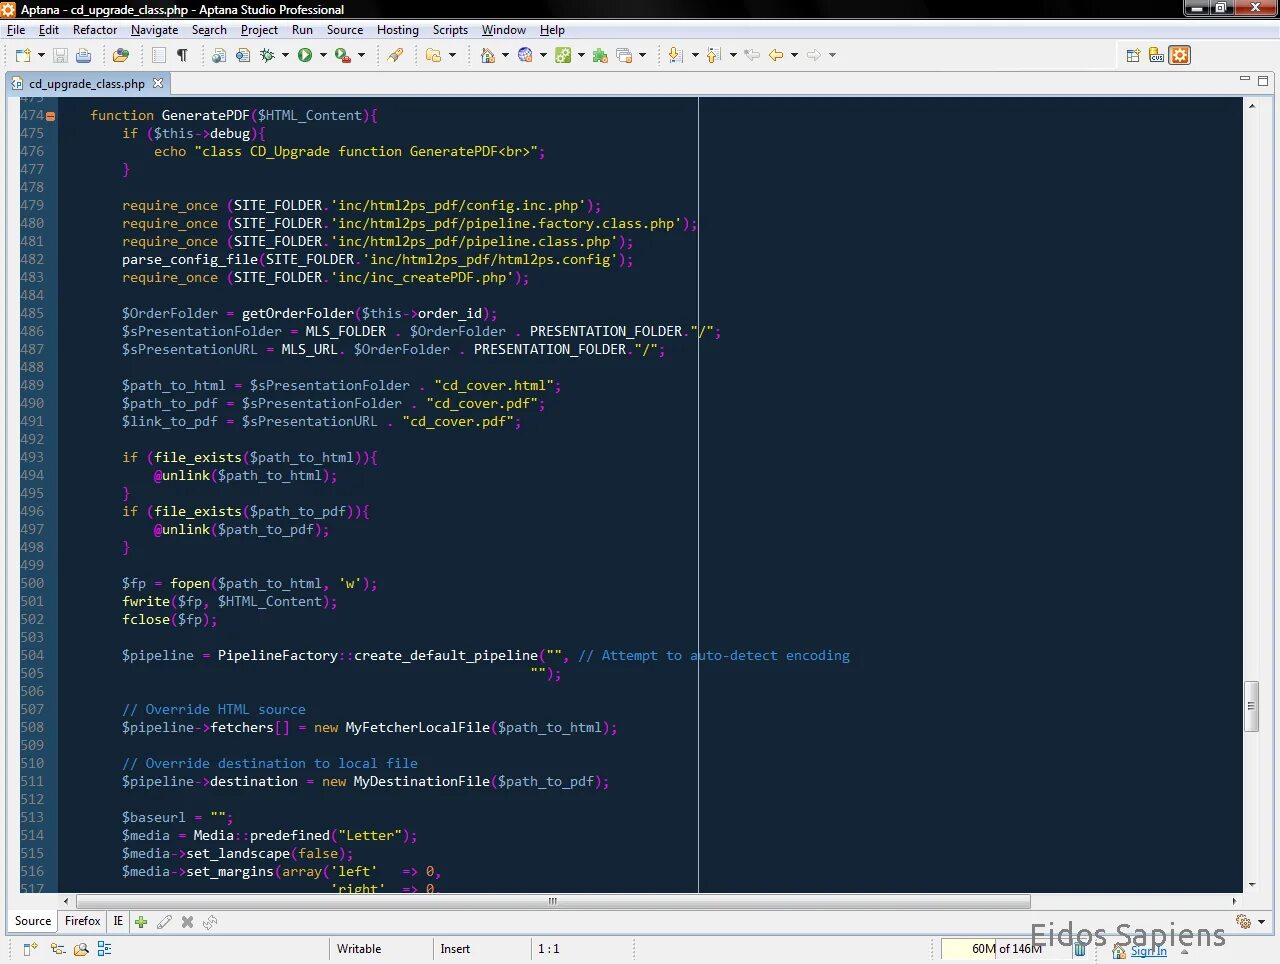Expand the External Tools dropdown arrow
Image resolution: width=1280 pixels, height=964 pixels.
[x=361, y=56]
